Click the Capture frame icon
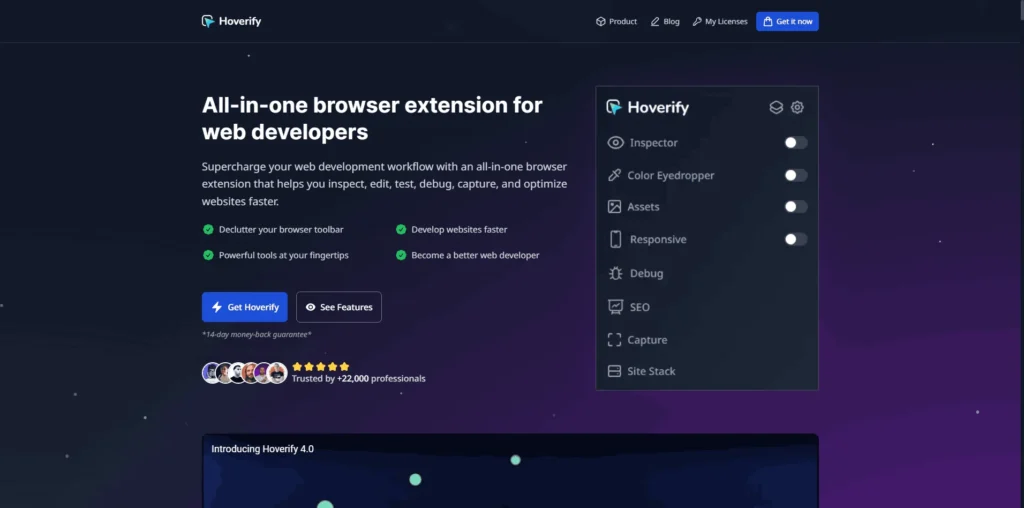 [614, 340]
